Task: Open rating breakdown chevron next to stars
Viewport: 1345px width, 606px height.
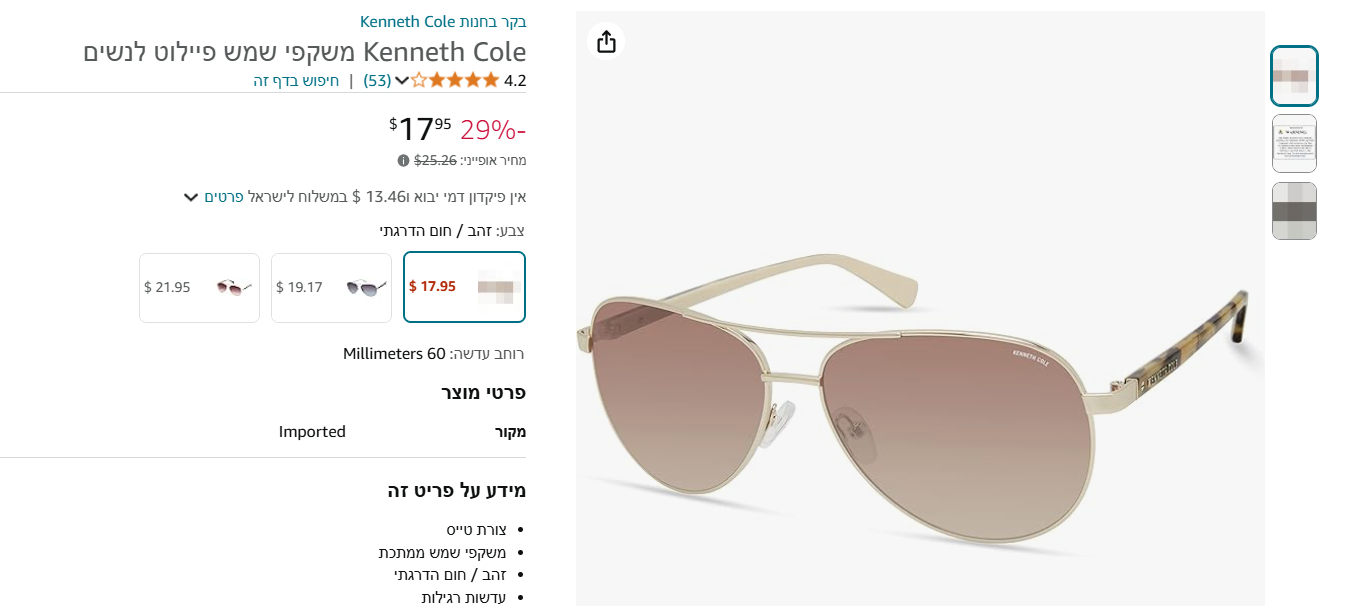Action: [402, 81]
